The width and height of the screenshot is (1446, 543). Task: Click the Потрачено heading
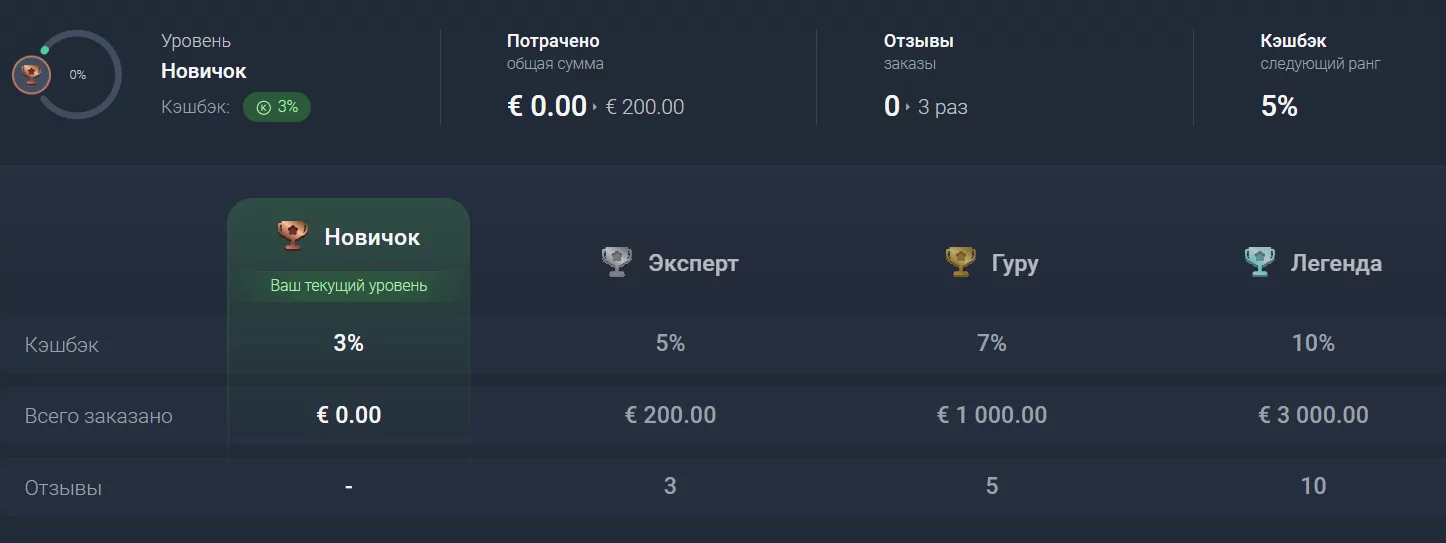pos(553,41)
